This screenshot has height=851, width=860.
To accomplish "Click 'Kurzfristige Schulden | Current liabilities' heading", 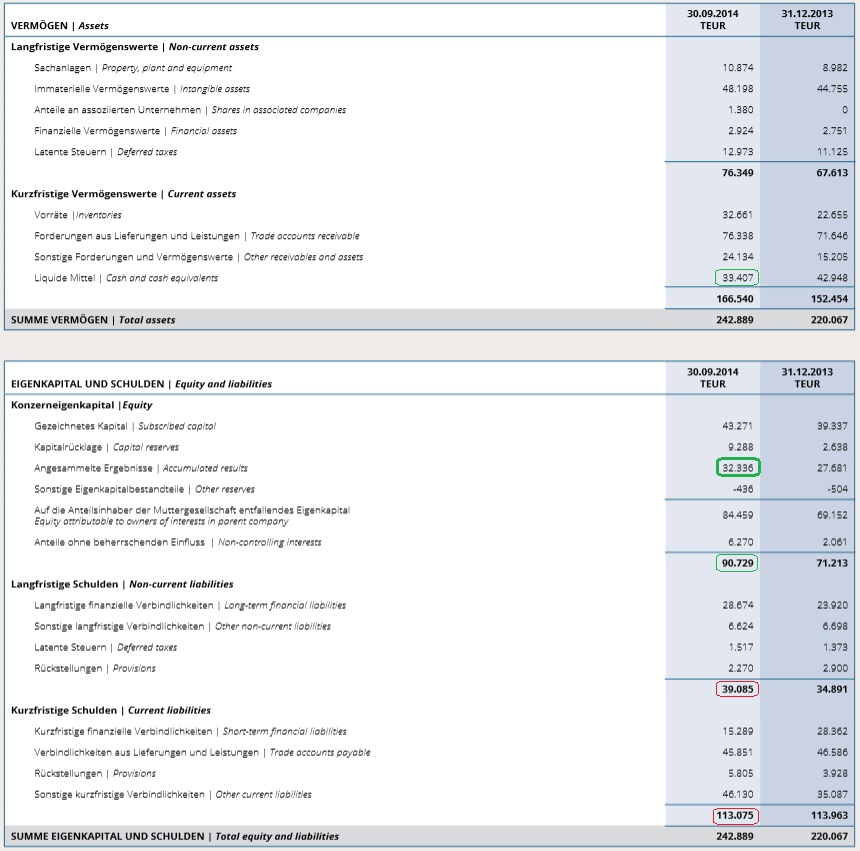I will [x=111, y=711].
